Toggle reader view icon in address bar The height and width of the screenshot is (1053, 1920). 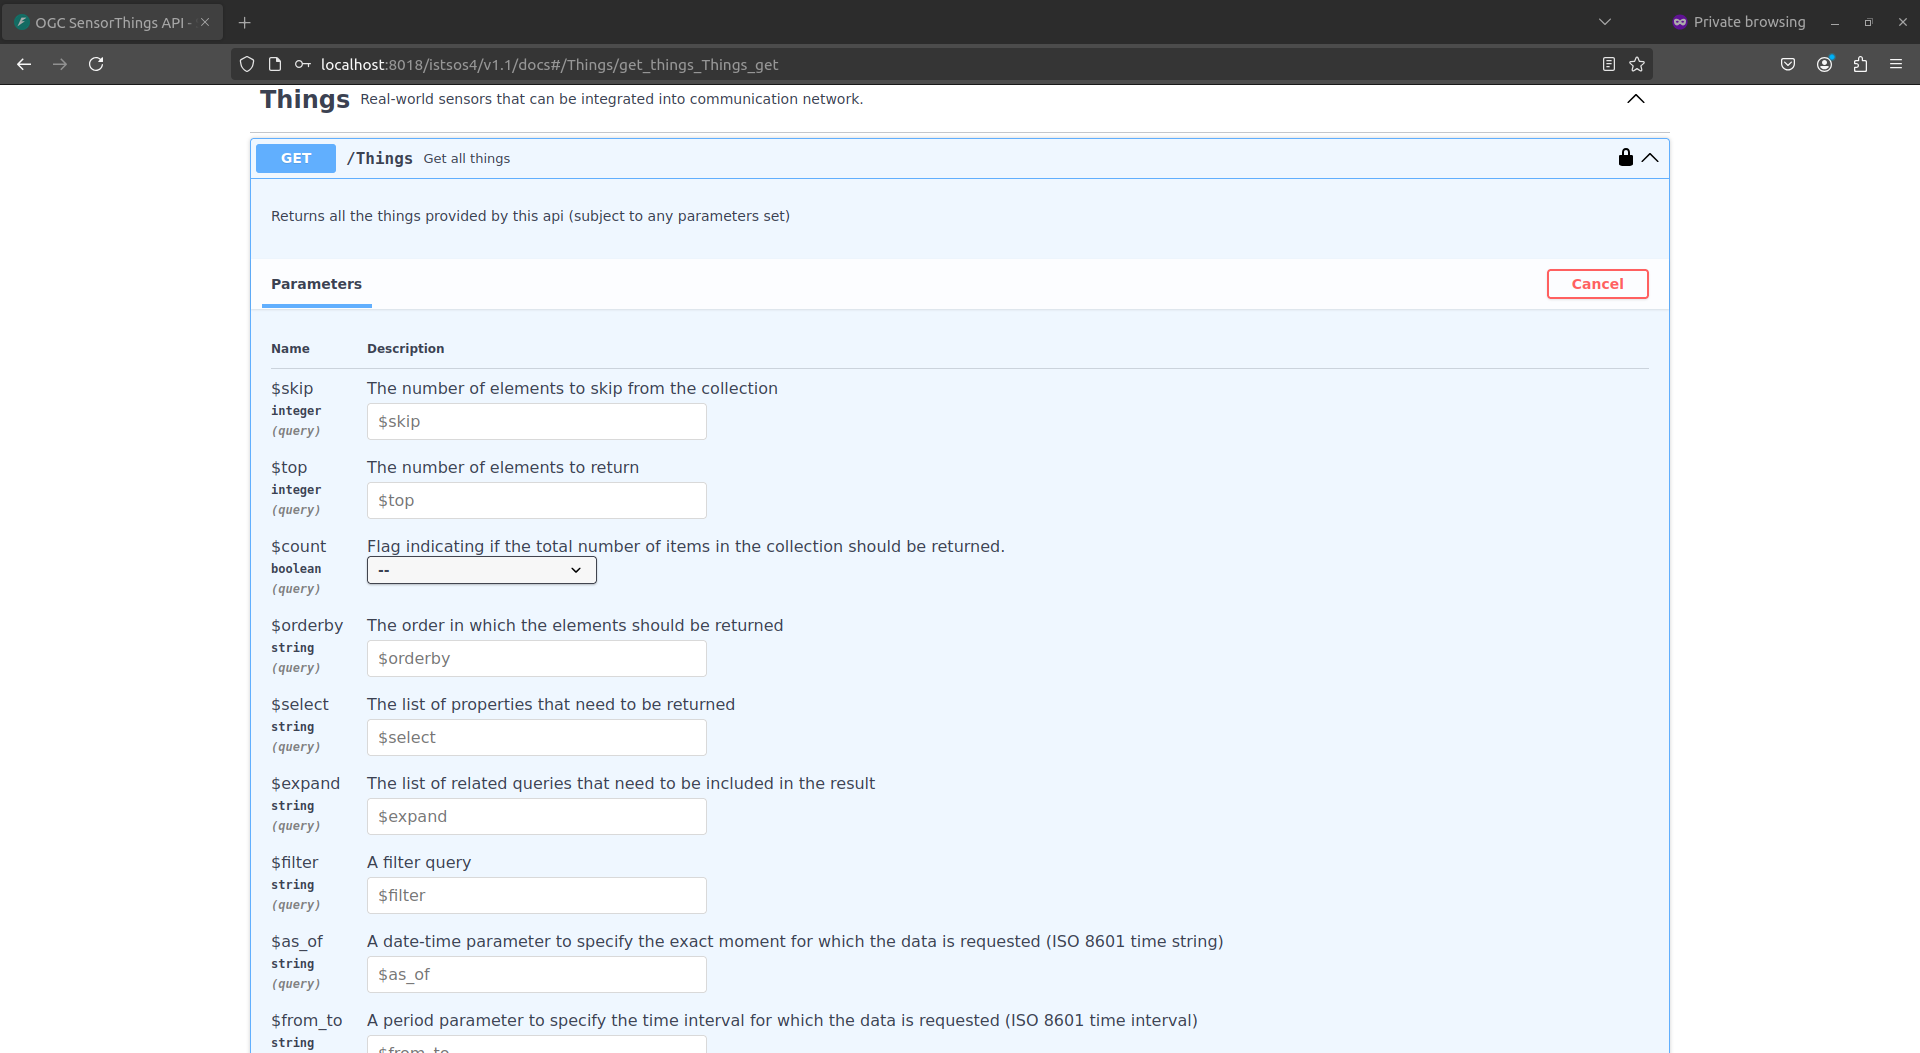pyautogui.click(x=1608, y=64)
